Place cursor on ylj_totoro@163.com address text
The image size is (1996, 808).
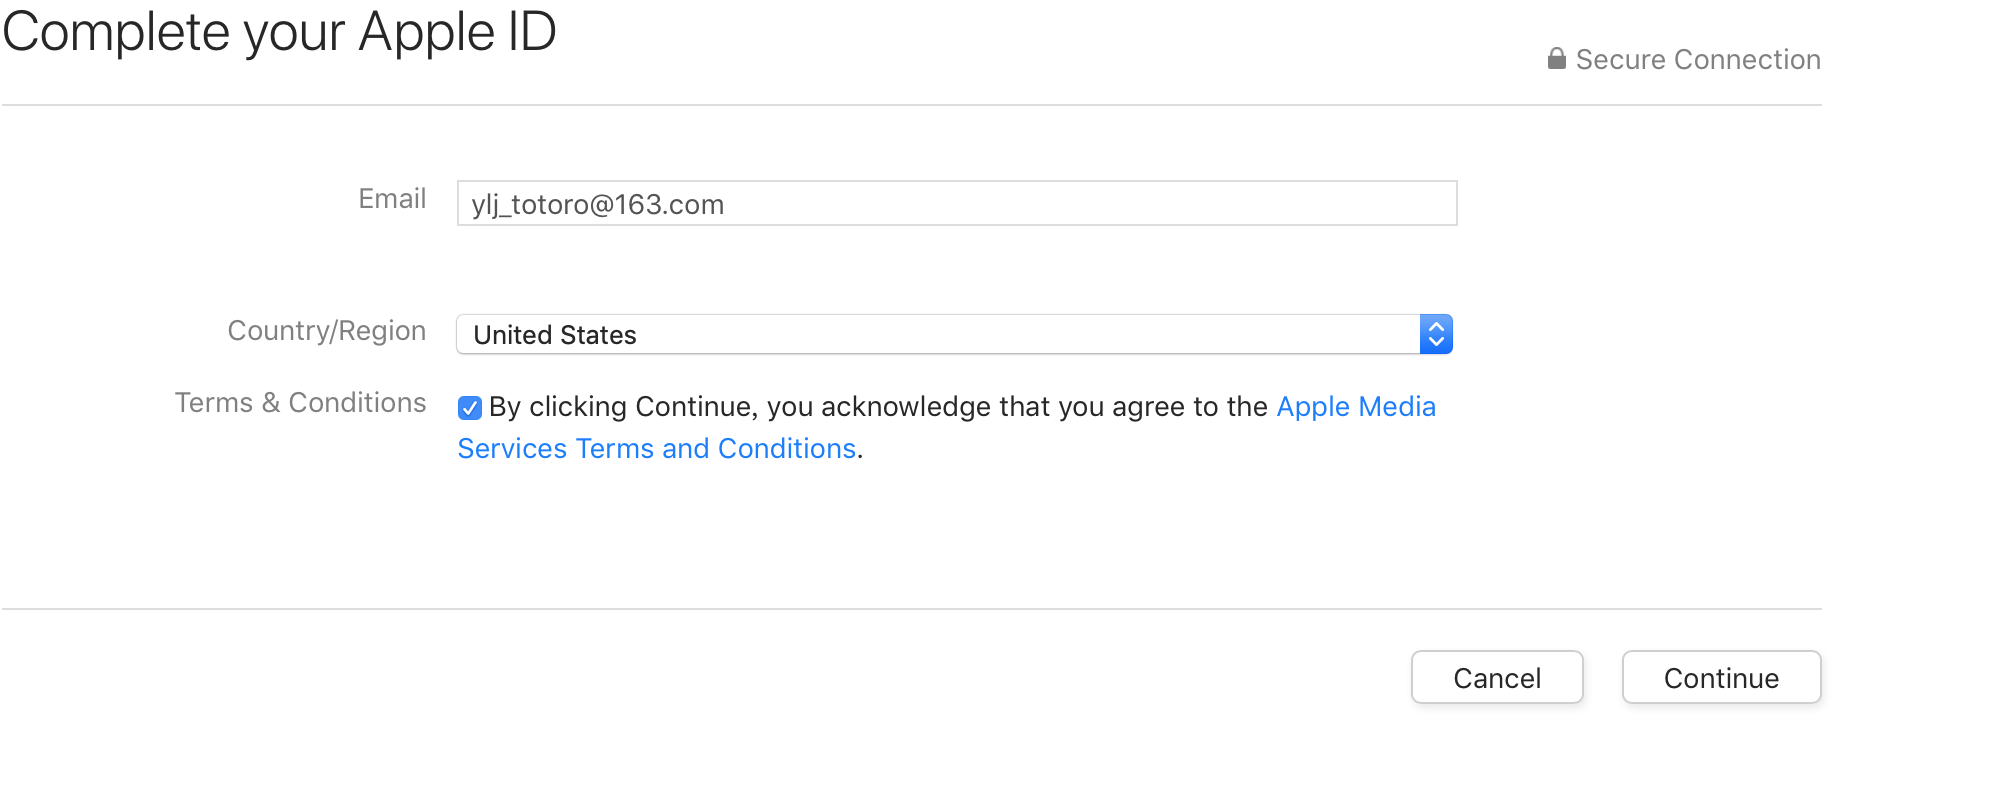pyautogui.click(x=598, y=205)
